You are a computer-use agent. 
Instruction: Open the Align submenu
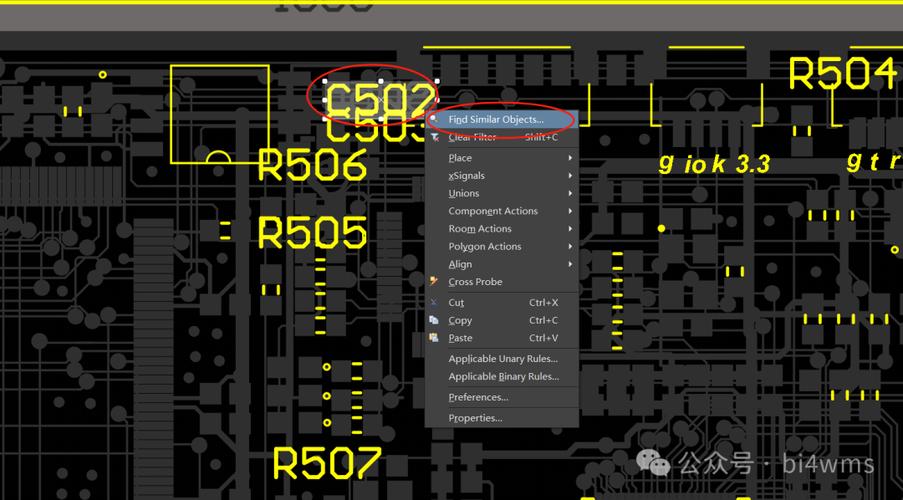pyautogui.click(x=502, y=264)
